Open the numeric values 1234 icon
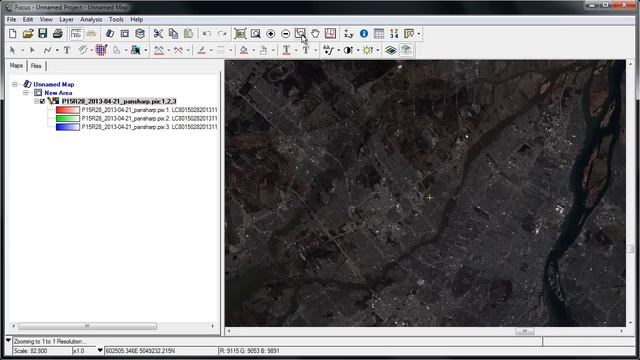 pyautogui.click(x=394, y=33)
